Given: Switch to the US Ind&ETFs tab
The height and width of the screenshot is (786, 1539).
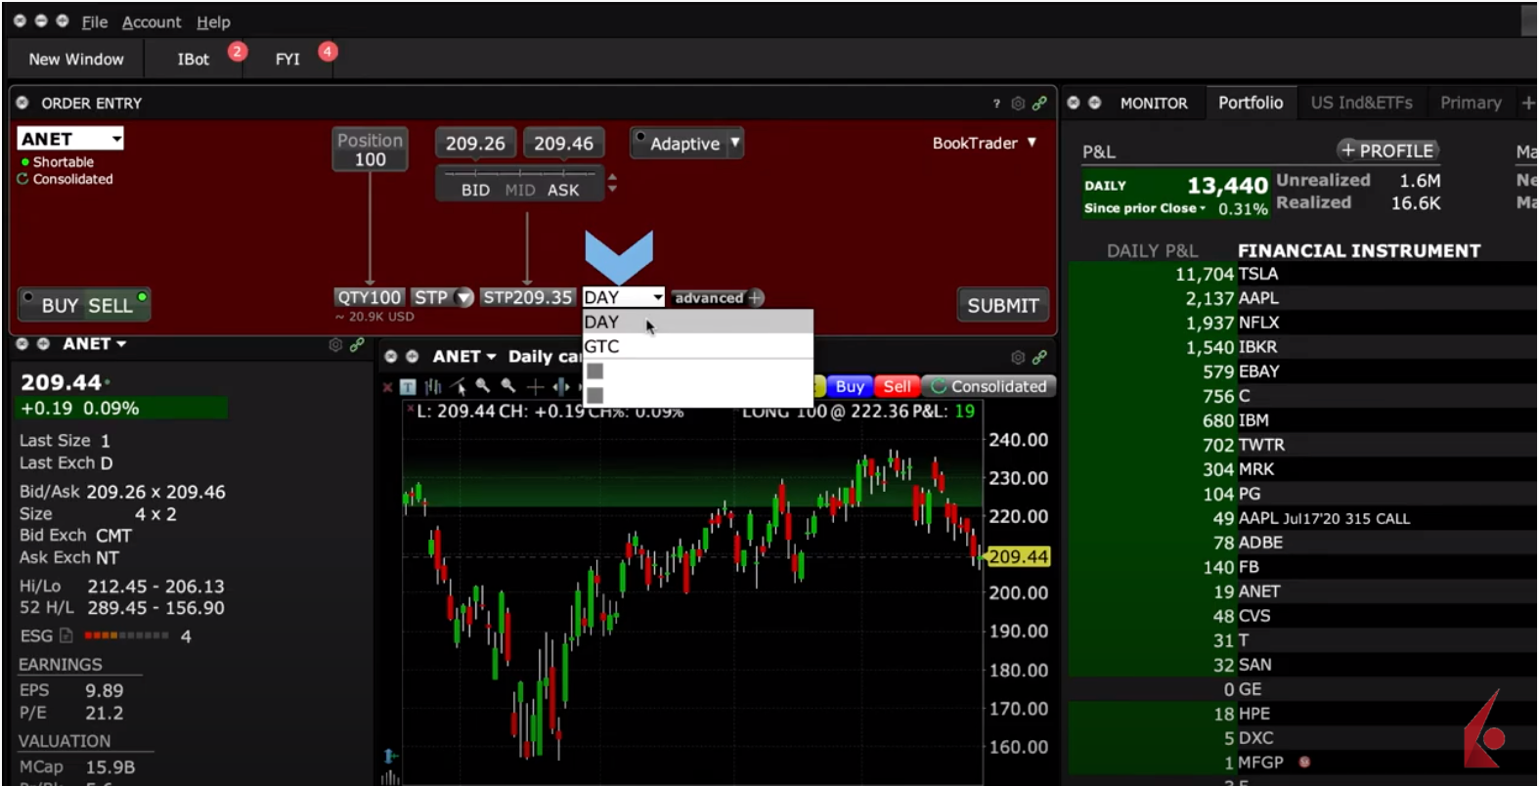Looking at the screenshot, I should pyautogui.click(x=1361, y=102).
